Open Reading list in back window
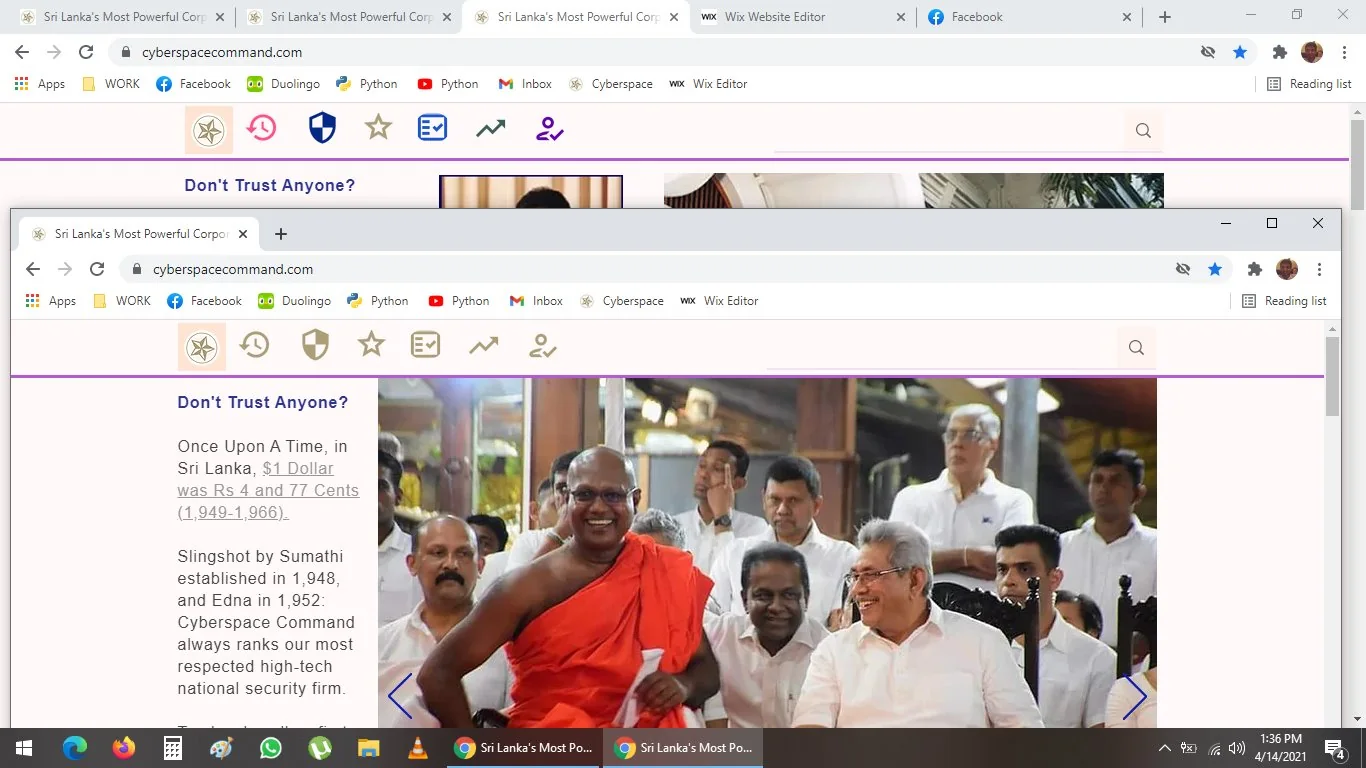1366x768 pixels. pyautogui.click(x=1309, y=84)
